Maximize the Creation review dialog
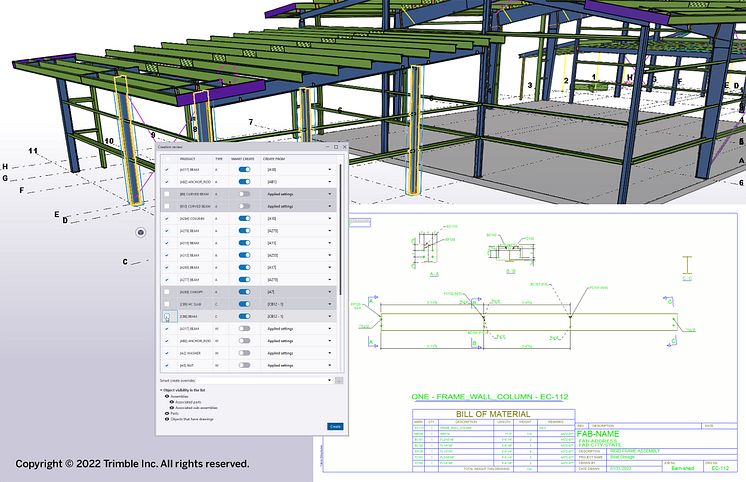The image size is (746, 482). (x=337, y=146)
